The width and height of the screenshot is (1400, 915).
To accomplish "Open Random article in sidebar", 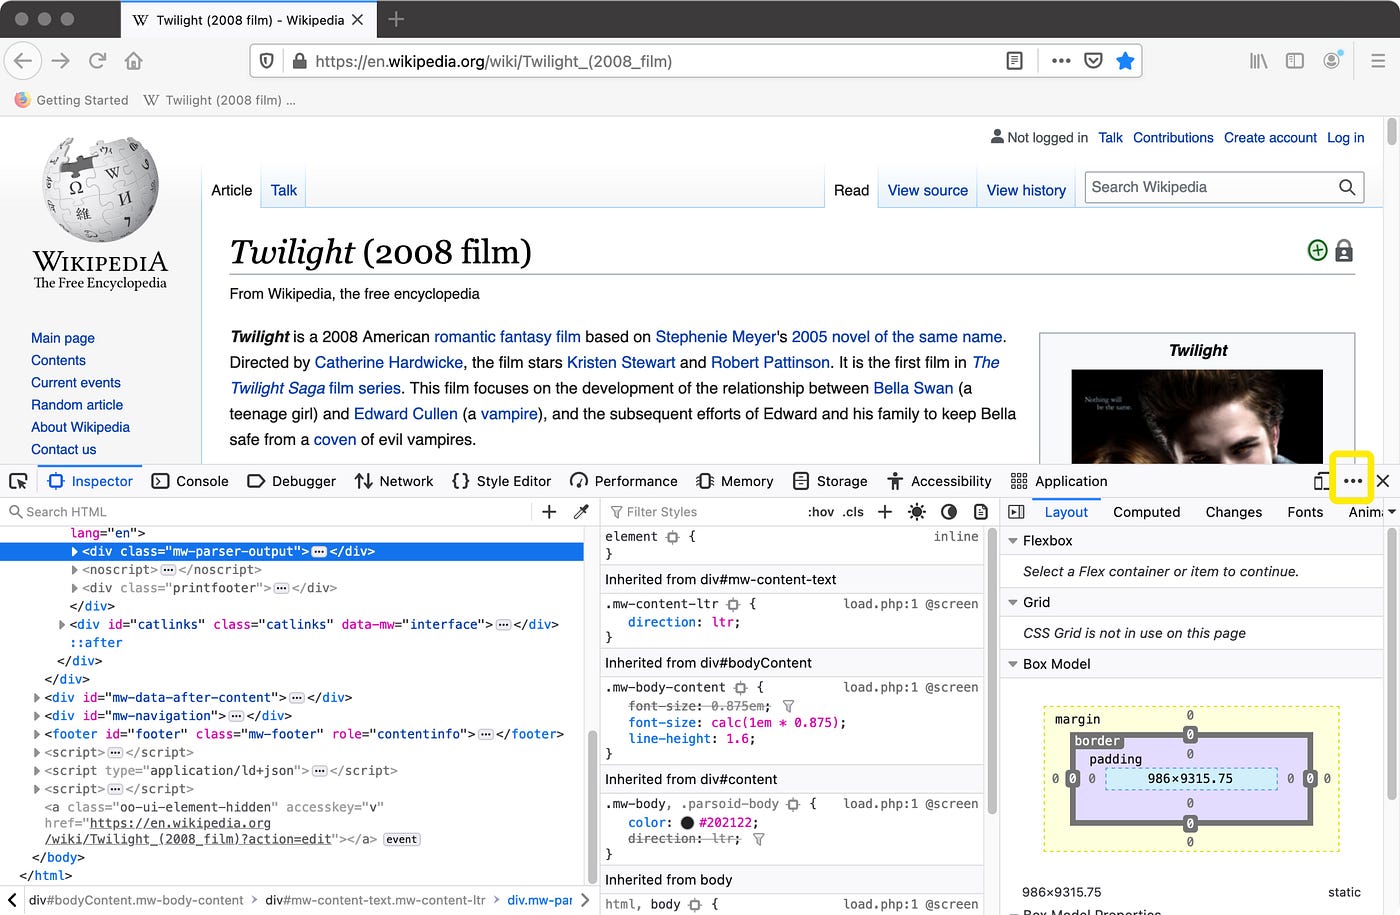I will [x=77, y=405].
